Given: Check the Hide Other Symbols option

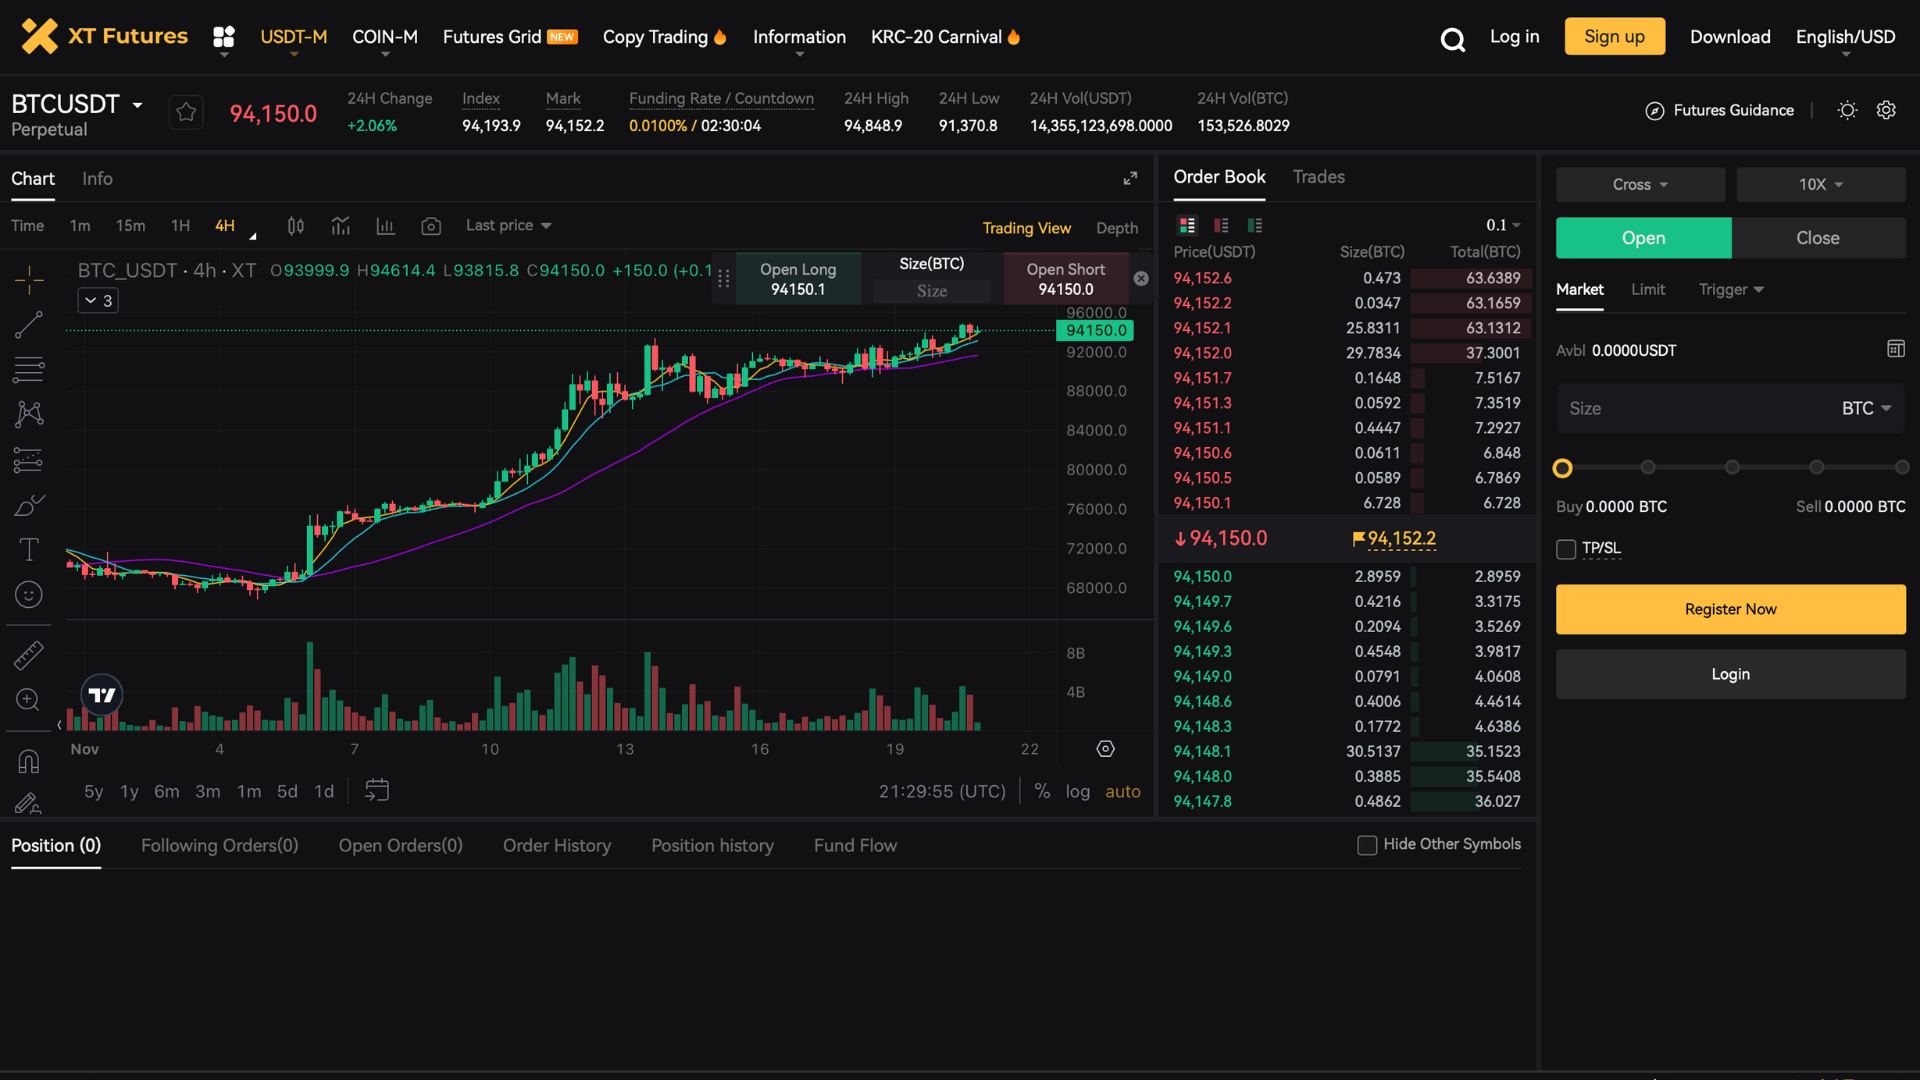Looking at the screenshot, I should 1366,845.
